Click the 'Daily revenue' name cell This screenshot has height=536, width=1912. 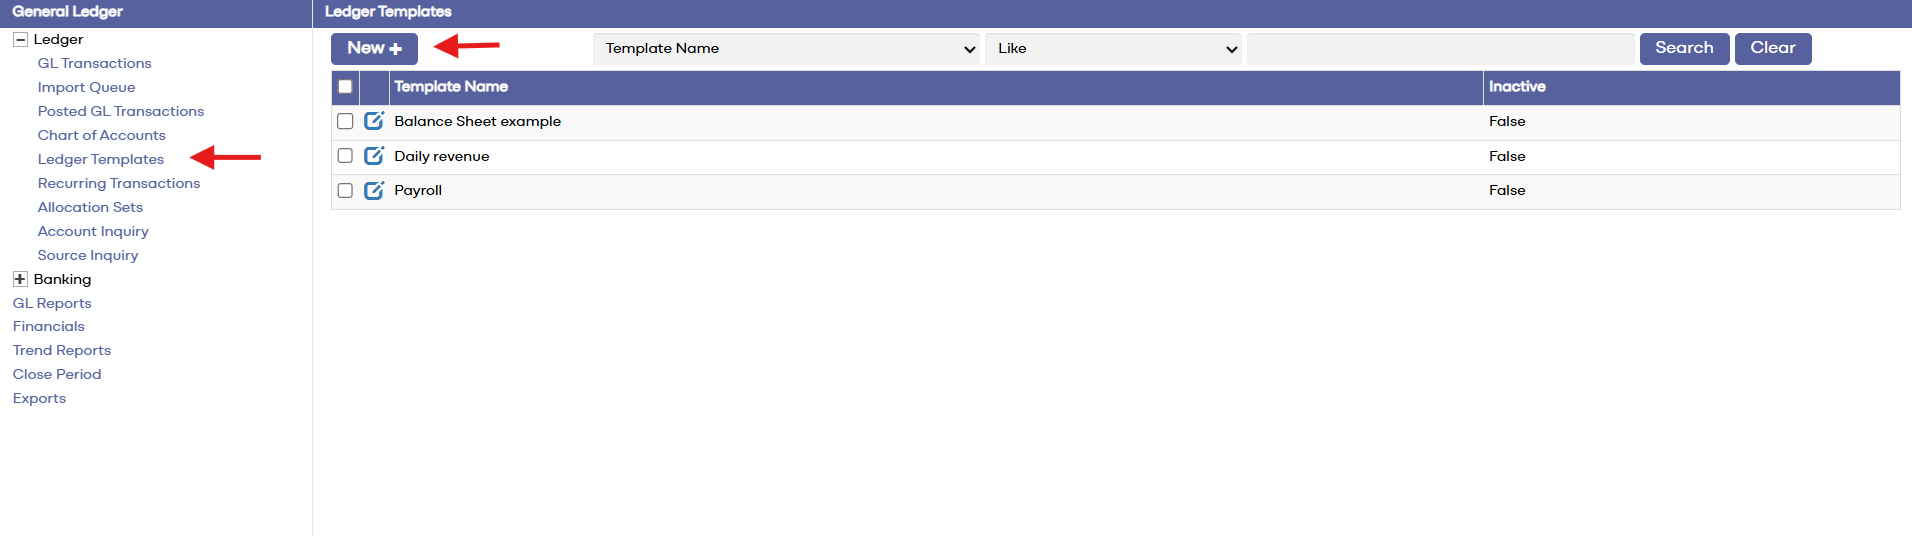pyautogui.click(x=442, y=156)
